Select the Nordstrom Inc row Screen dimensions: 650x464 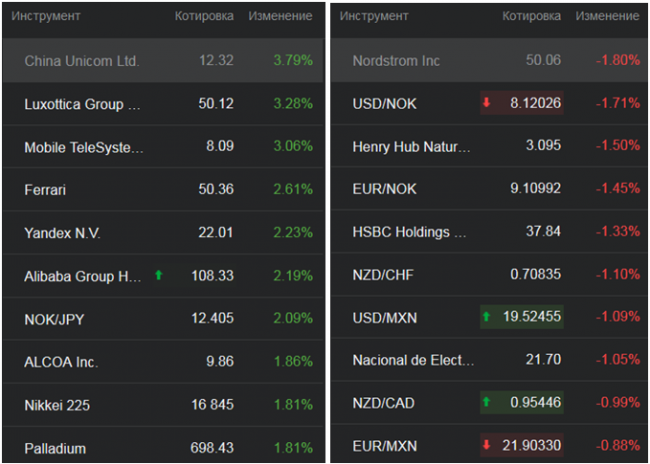[396, 61]
